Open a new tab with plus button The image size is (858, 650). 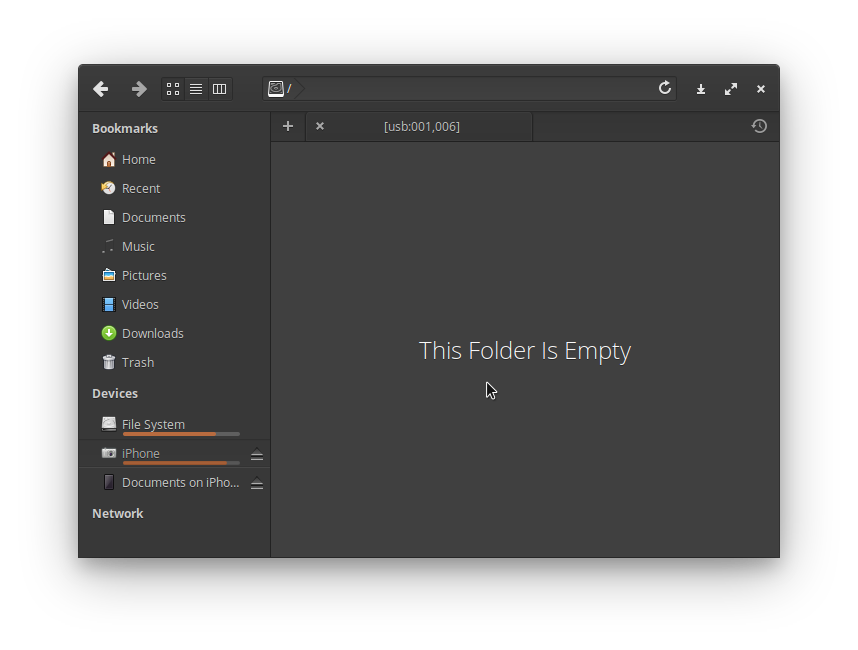[x=288, y=126]
